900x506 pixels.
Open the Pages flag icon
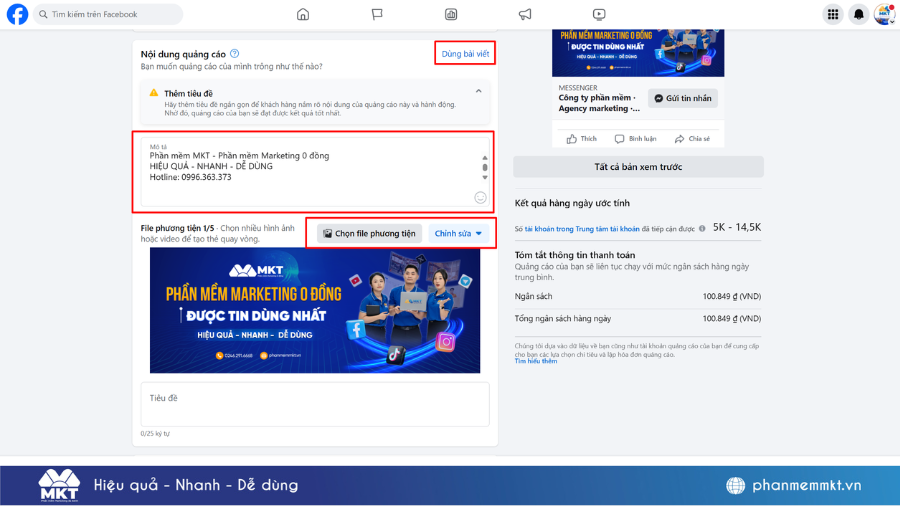[x=377, y=14]
